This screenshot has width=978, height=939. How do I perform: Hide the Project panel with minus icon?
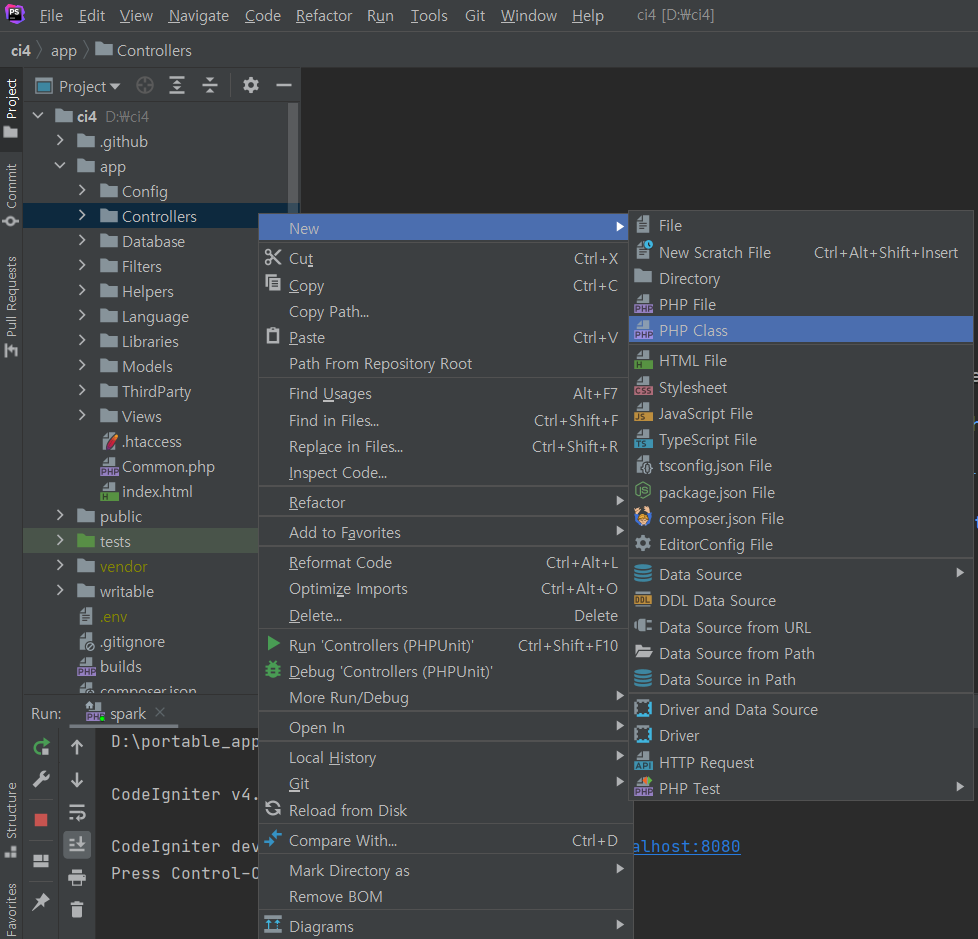click(284, 85)
